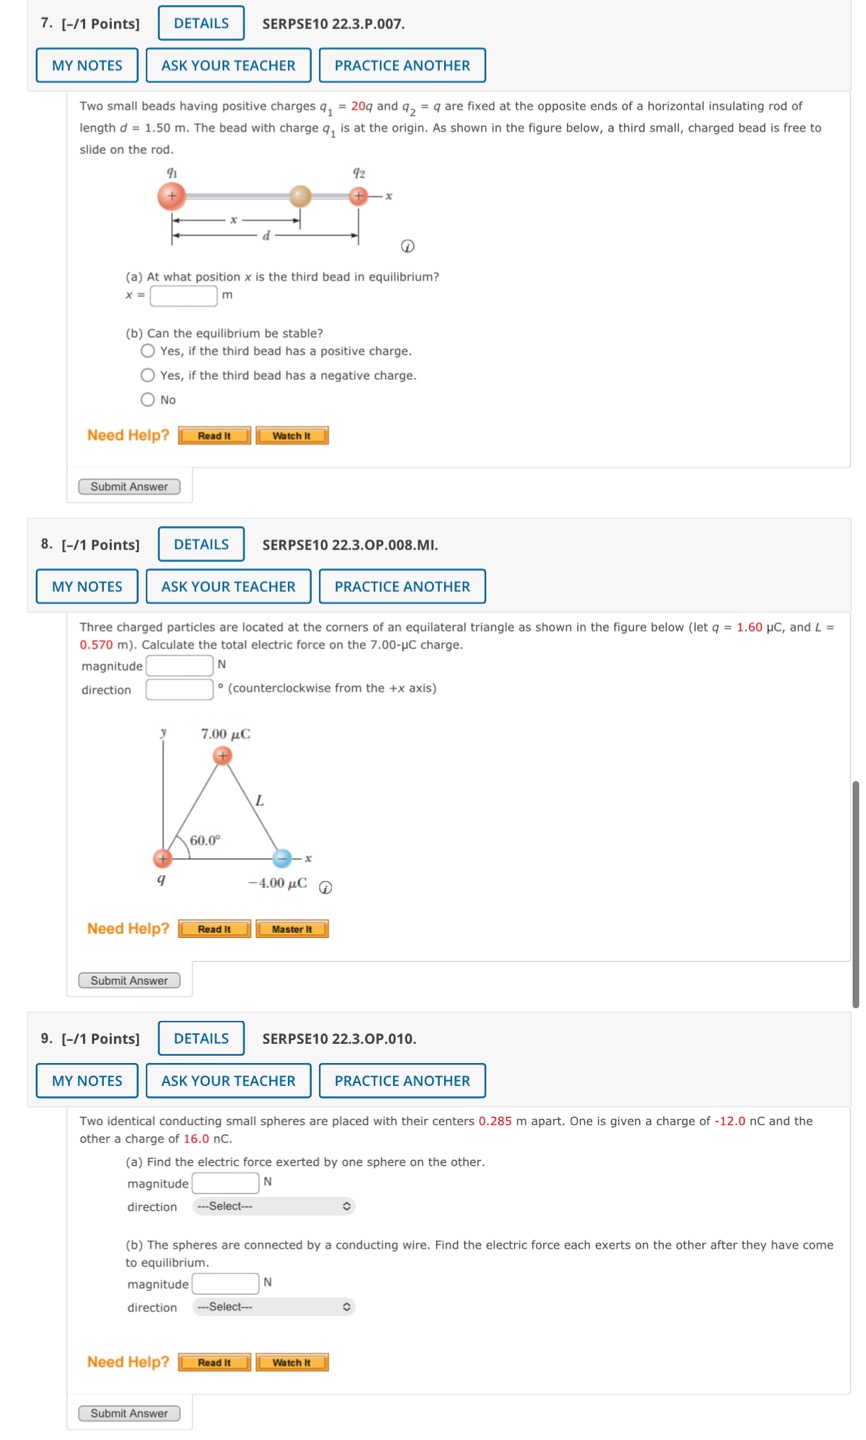Click the Master It icon for question 8

click(x=292, y=928)
